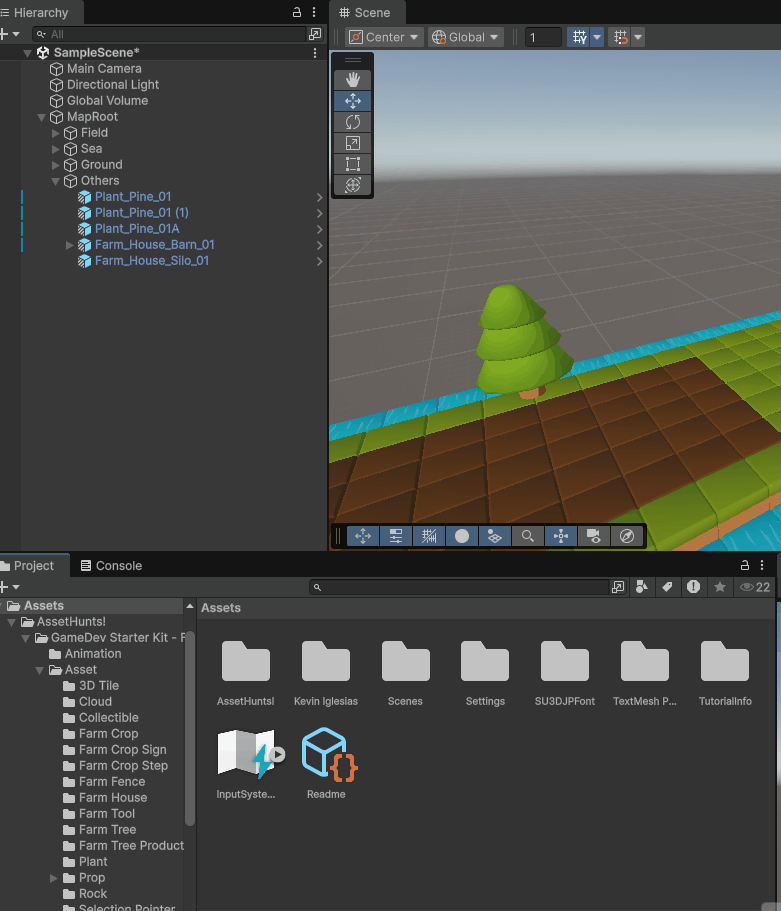781x911 pixels.
Task: Click the Favorites star icon in Project
Action: tap(719, 587)
